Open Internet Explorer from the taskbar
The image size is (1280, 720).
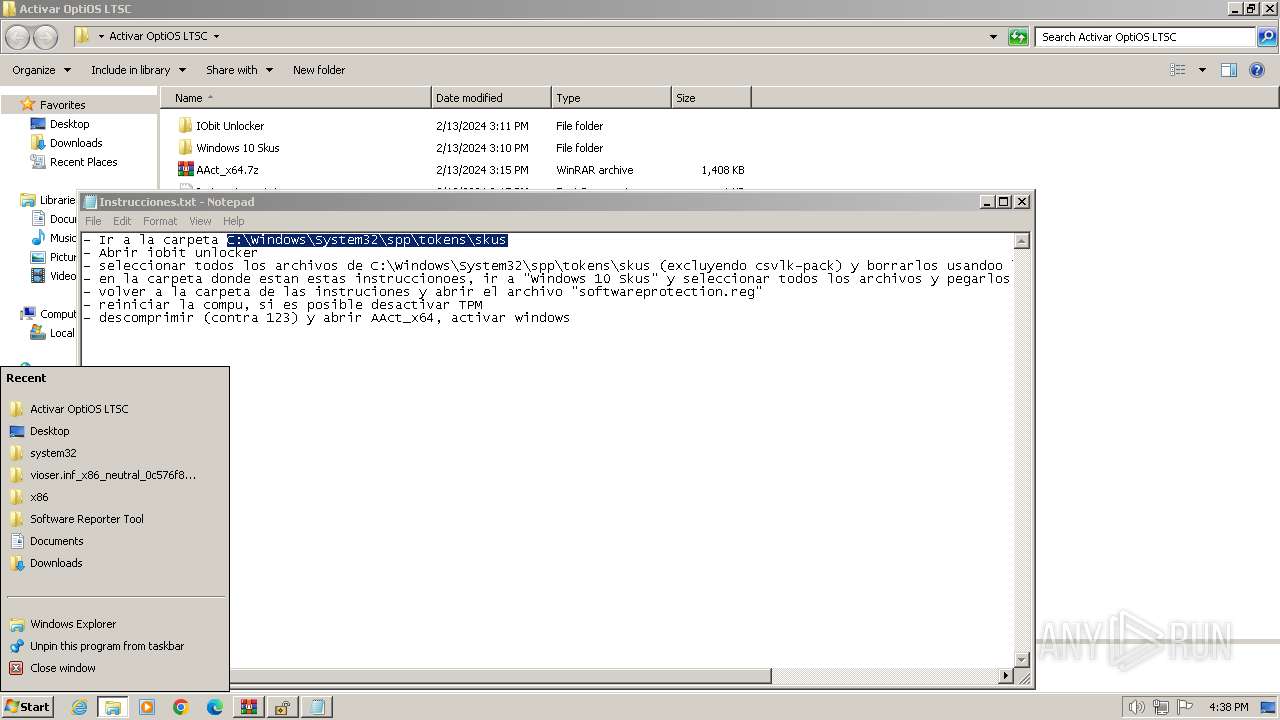point(79,707)
